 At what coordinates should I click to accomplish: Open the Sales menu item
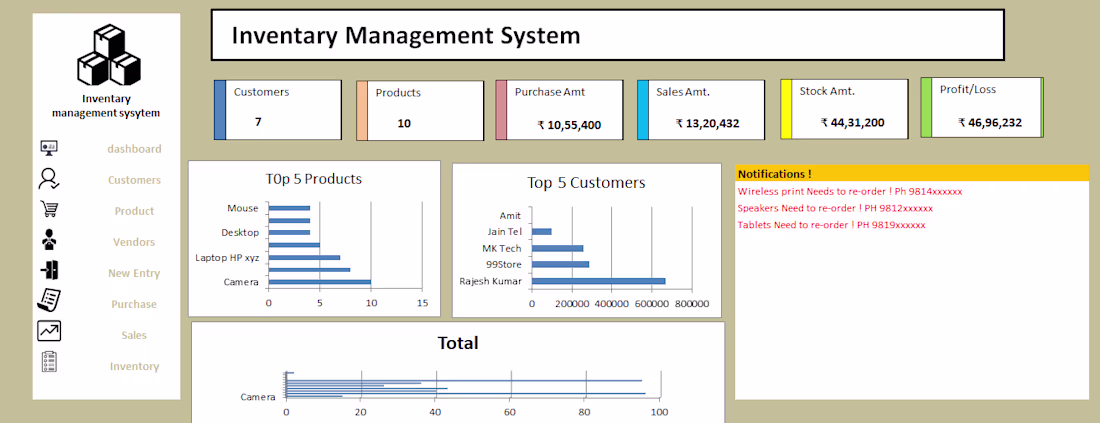[134, 335]
